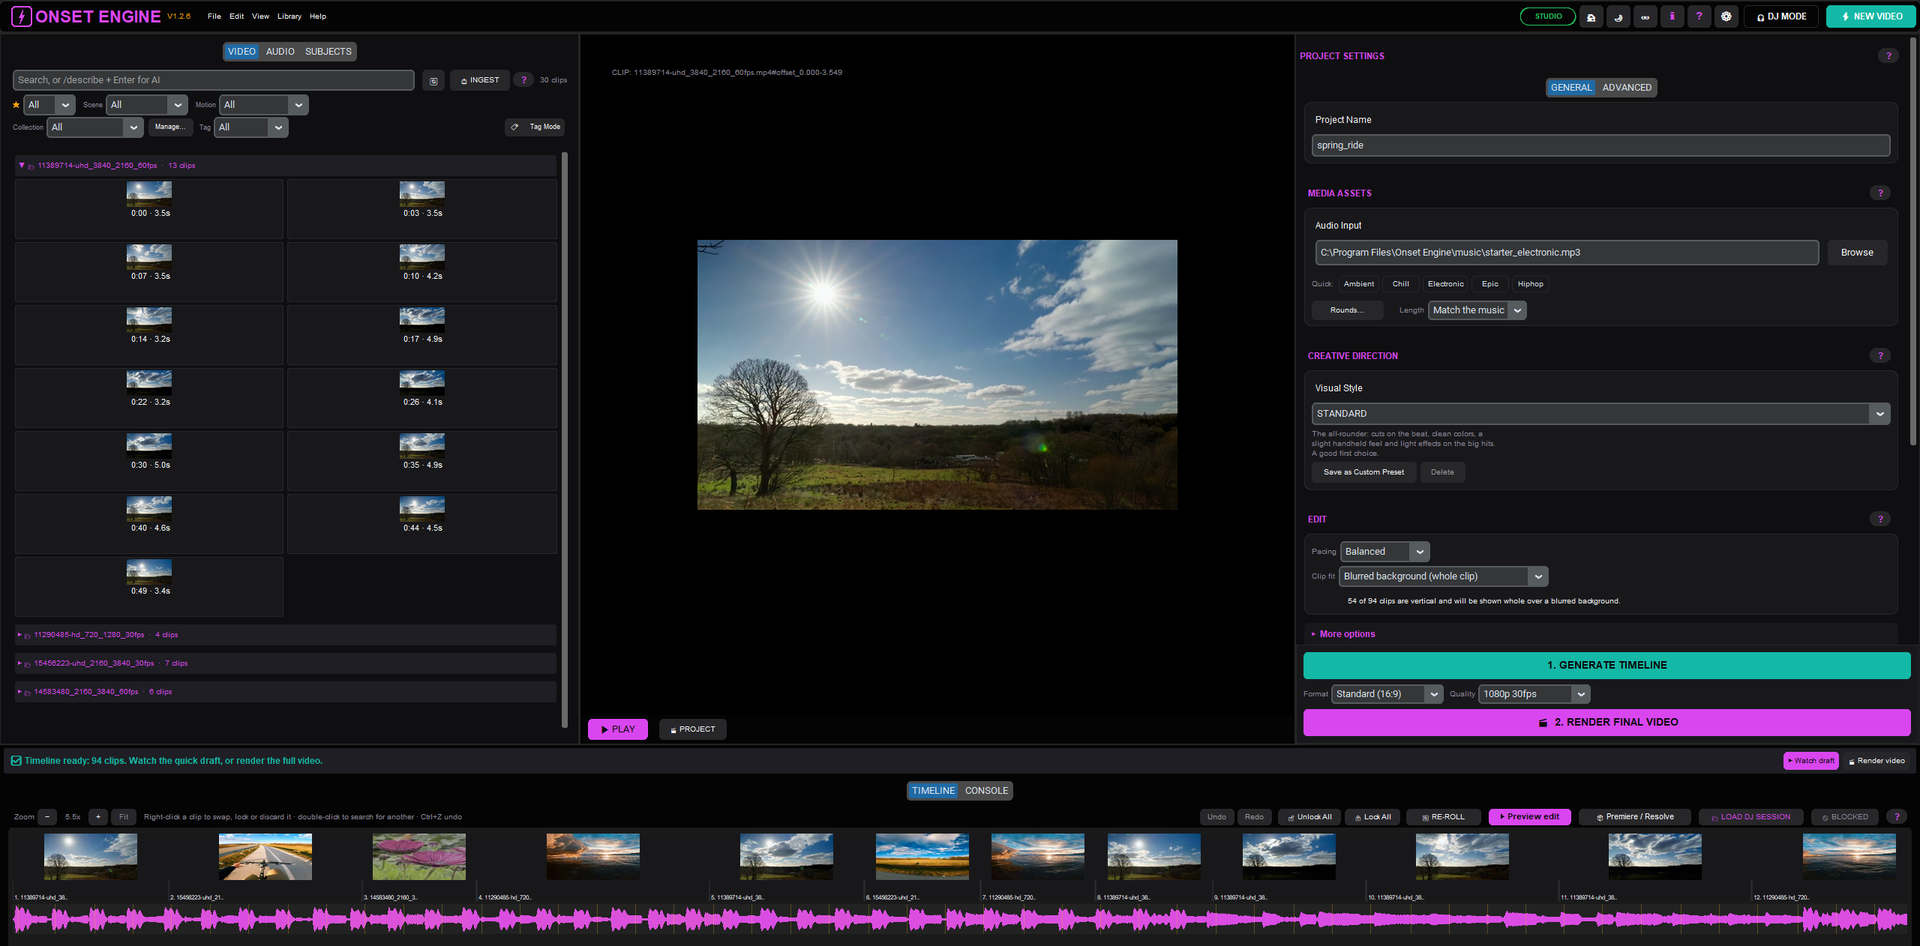Image resolution: width=1920 pixels, height=946 pixels.
Task: Click the Onset Engine lightning logo icon
Action: 21,16
